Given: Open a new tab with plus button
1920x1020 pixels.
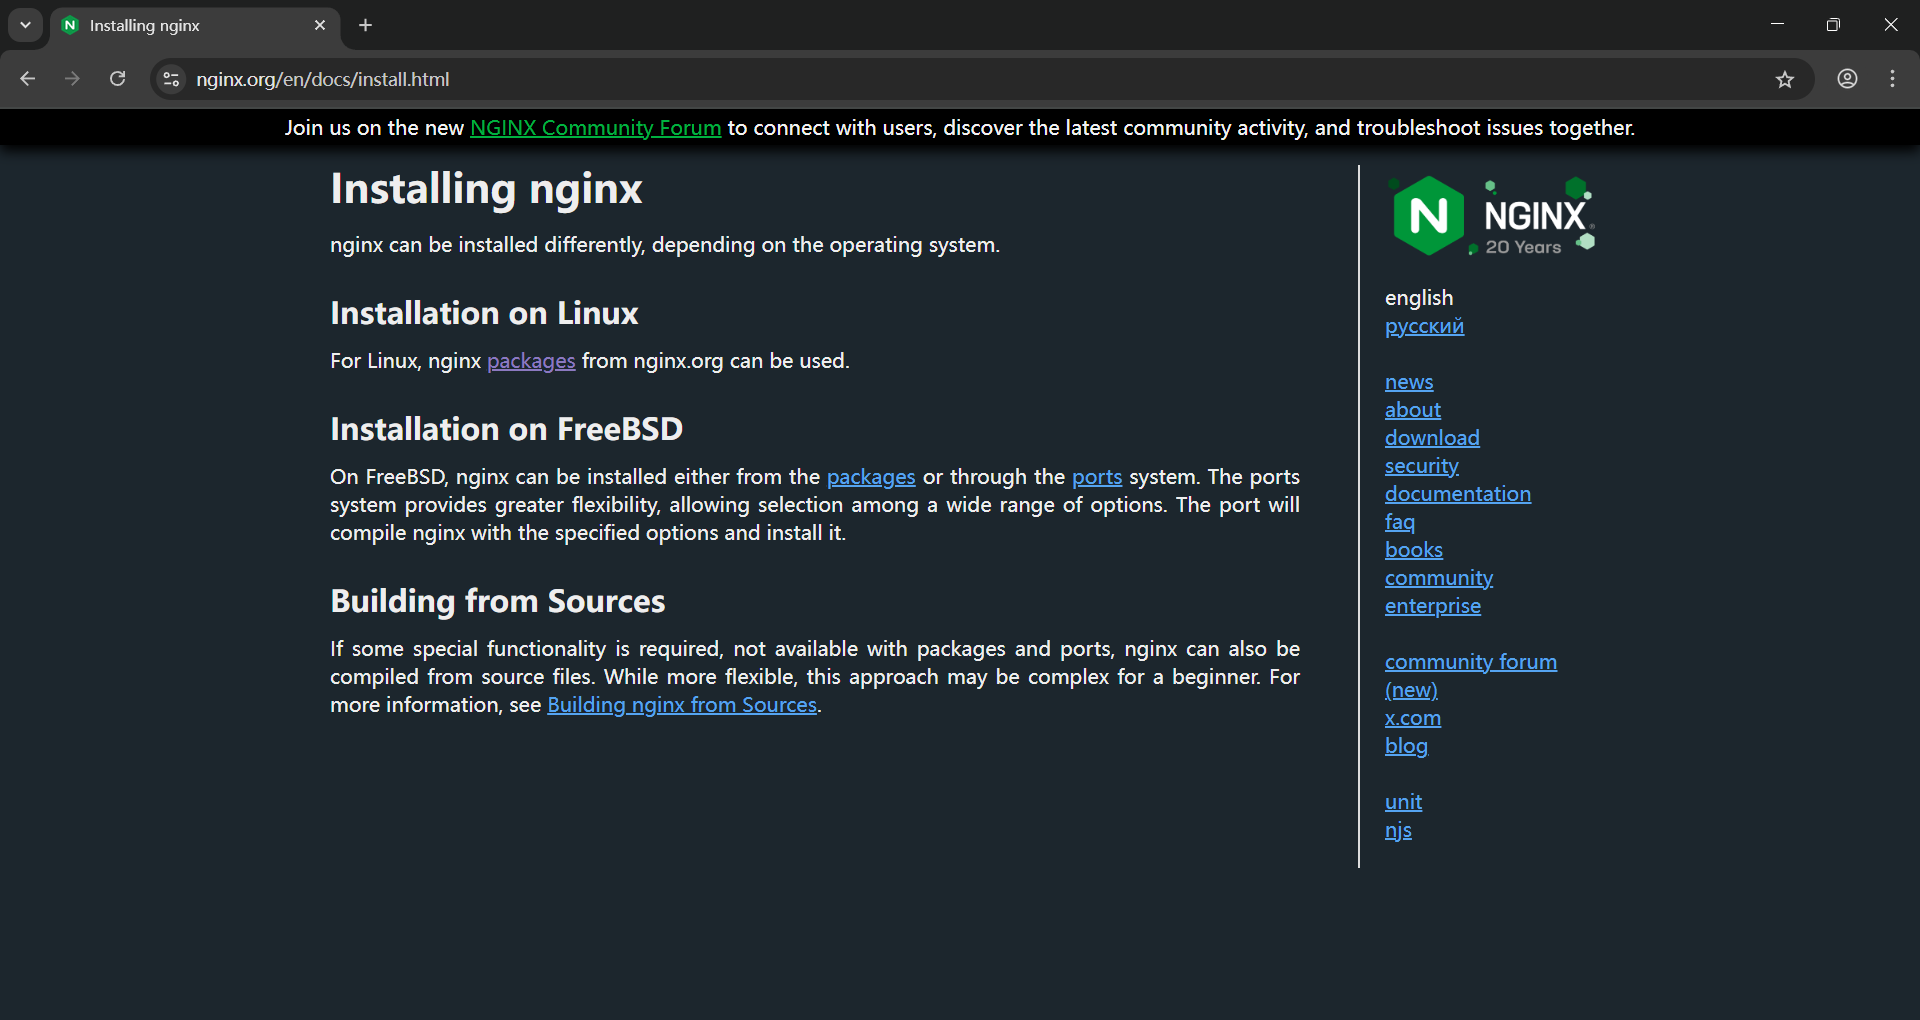Looking at the screenshot, I should (x=366, y=25).
